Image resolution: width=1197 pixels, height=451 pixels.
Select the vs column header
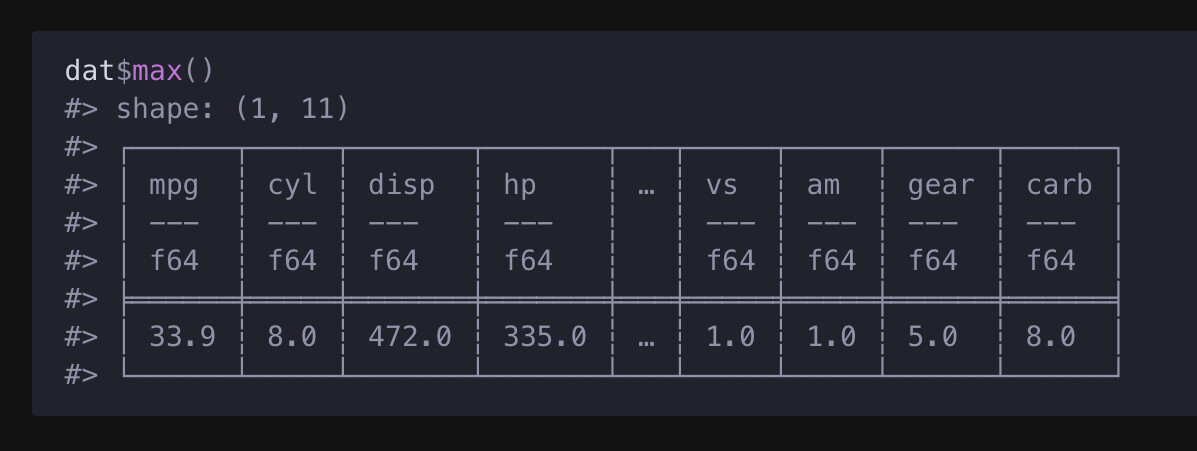coord(722,185)
